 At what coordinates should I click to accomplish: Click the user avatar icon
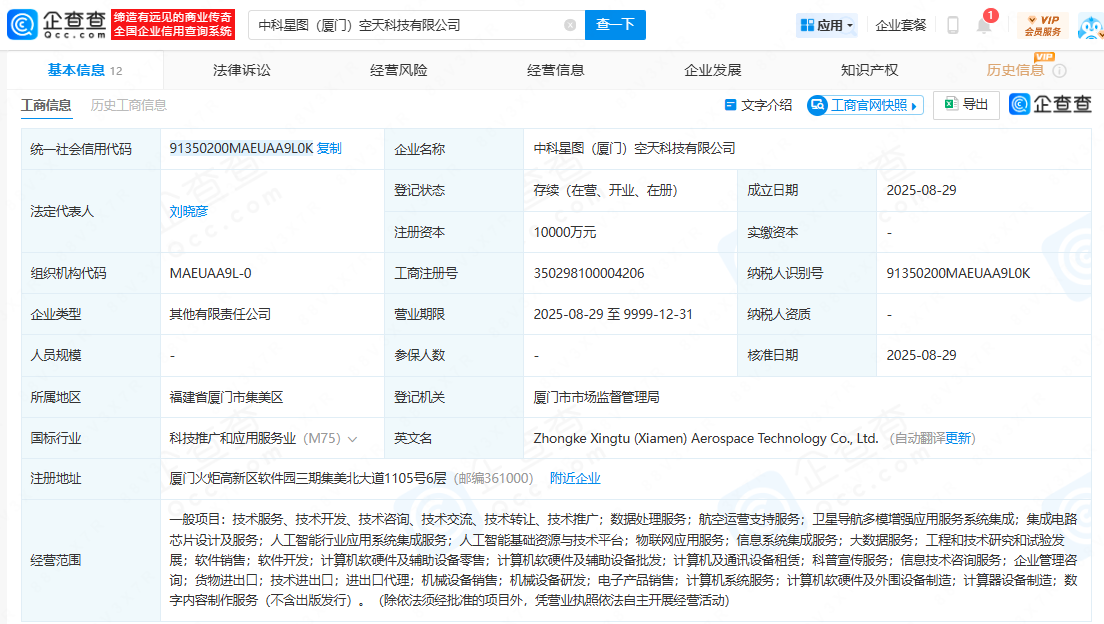1090,27
